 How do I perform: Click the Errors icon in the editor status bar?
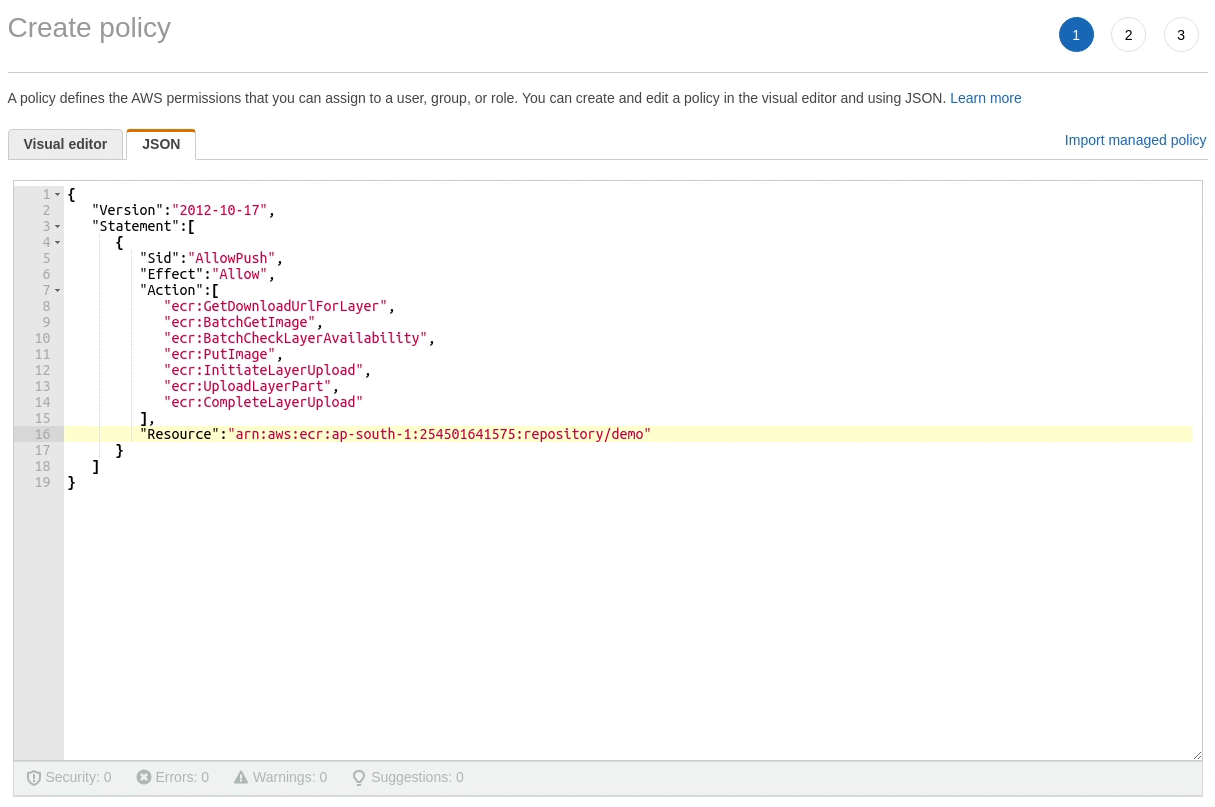point(142,777)
